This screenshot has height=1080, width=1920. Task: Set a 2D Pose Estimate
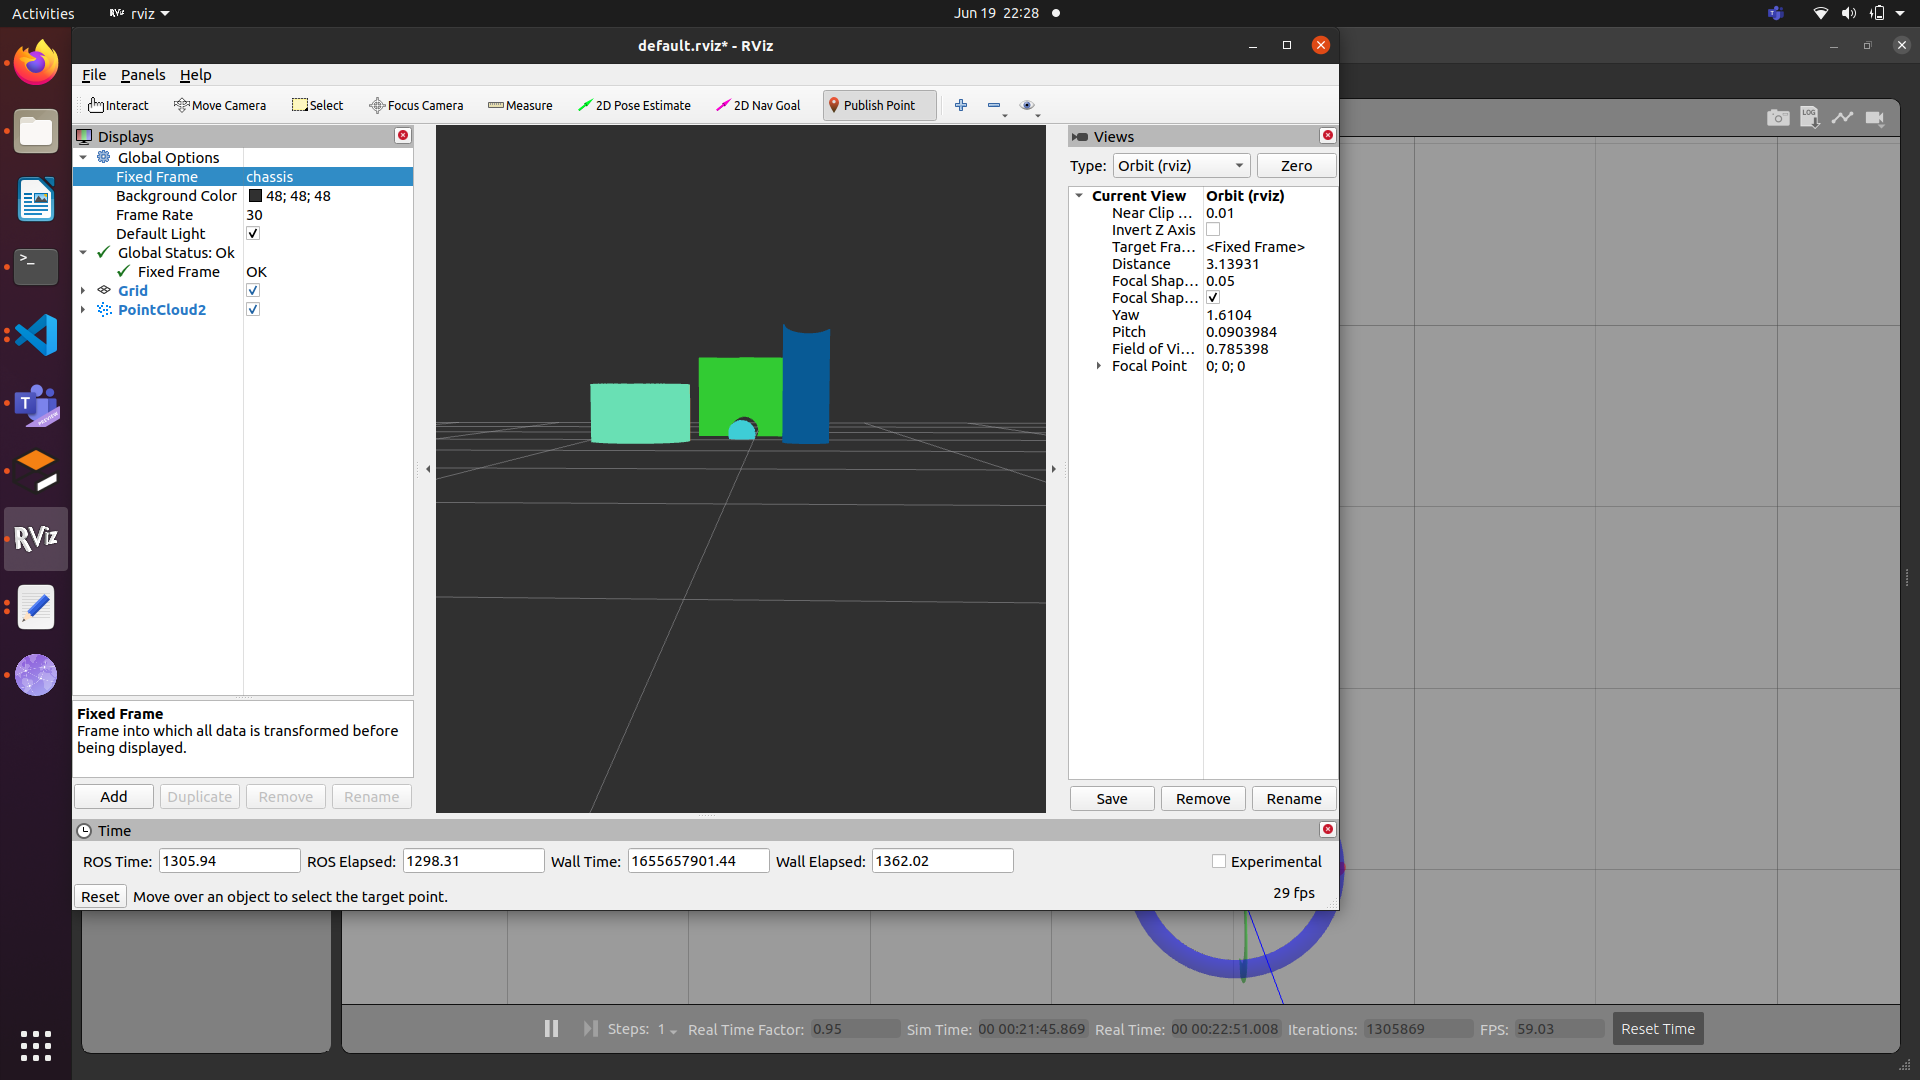tap(634, 105)
